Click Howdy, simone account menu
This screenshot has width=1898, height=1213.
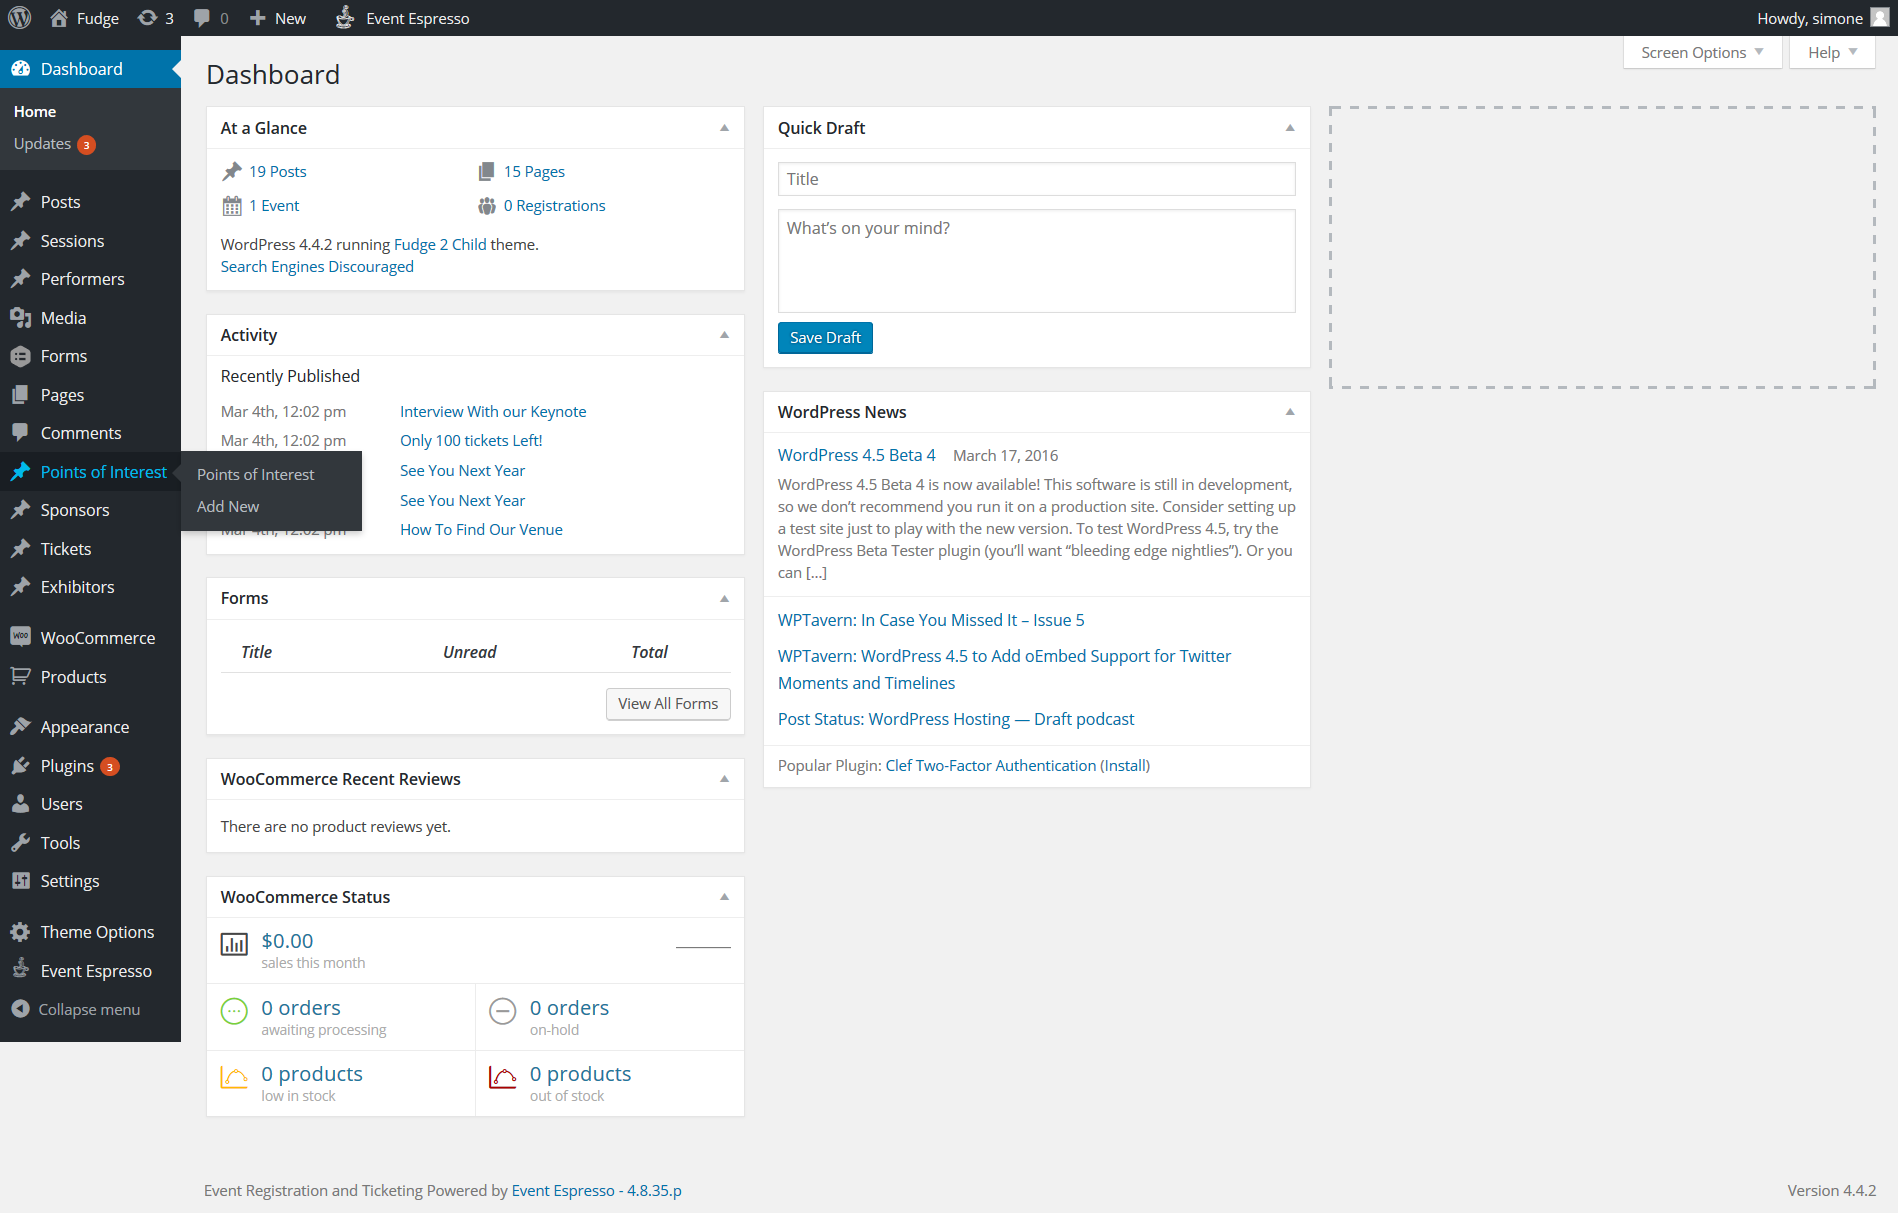tap(1823, 18)
